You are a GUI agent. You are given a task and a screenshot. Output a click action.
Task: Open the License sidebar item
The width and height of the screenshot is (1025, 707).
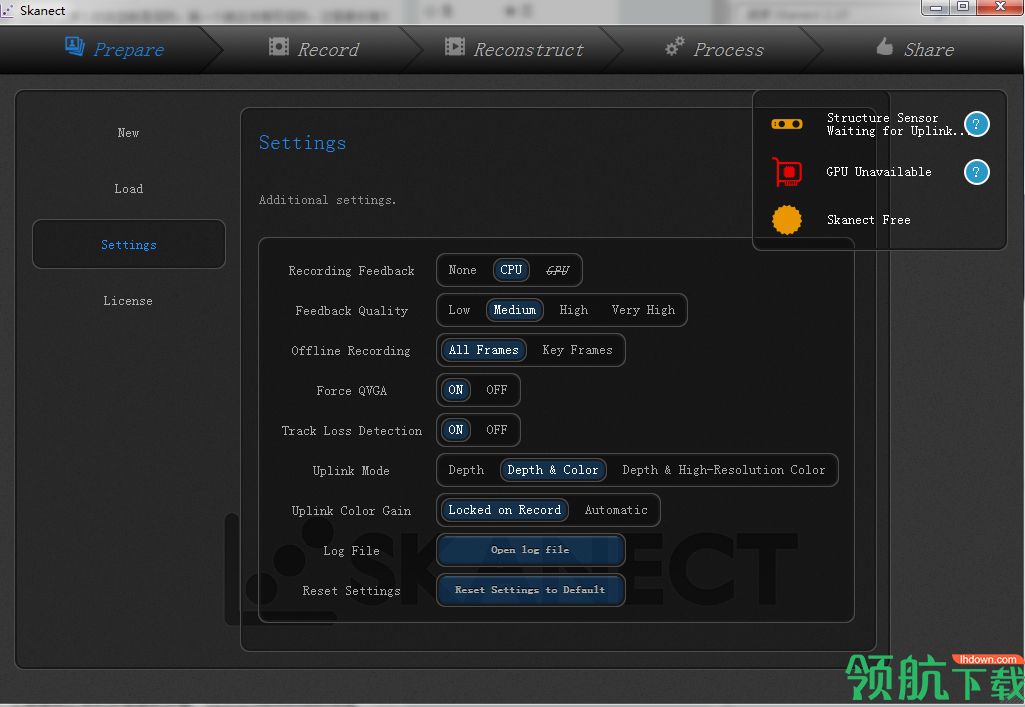click(128, 301)
